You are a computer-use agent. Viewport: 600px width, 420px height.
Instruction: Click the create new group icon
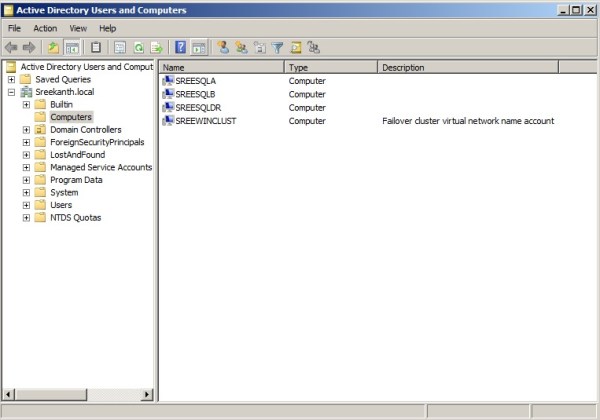click(241, 47)
